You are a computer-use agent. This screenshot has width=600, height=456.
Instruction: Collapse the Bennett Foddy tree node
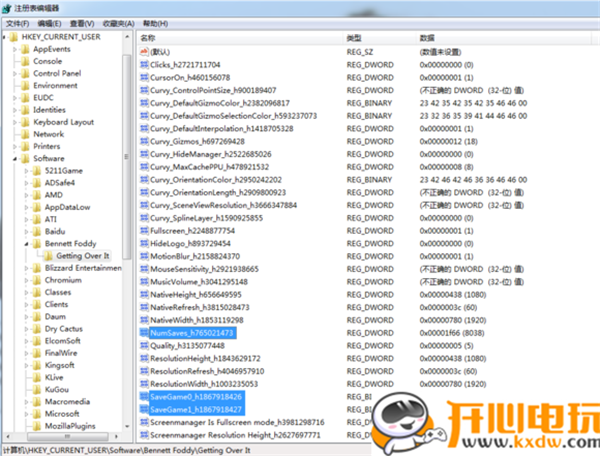pyautogui.click(x=26, y=244)
